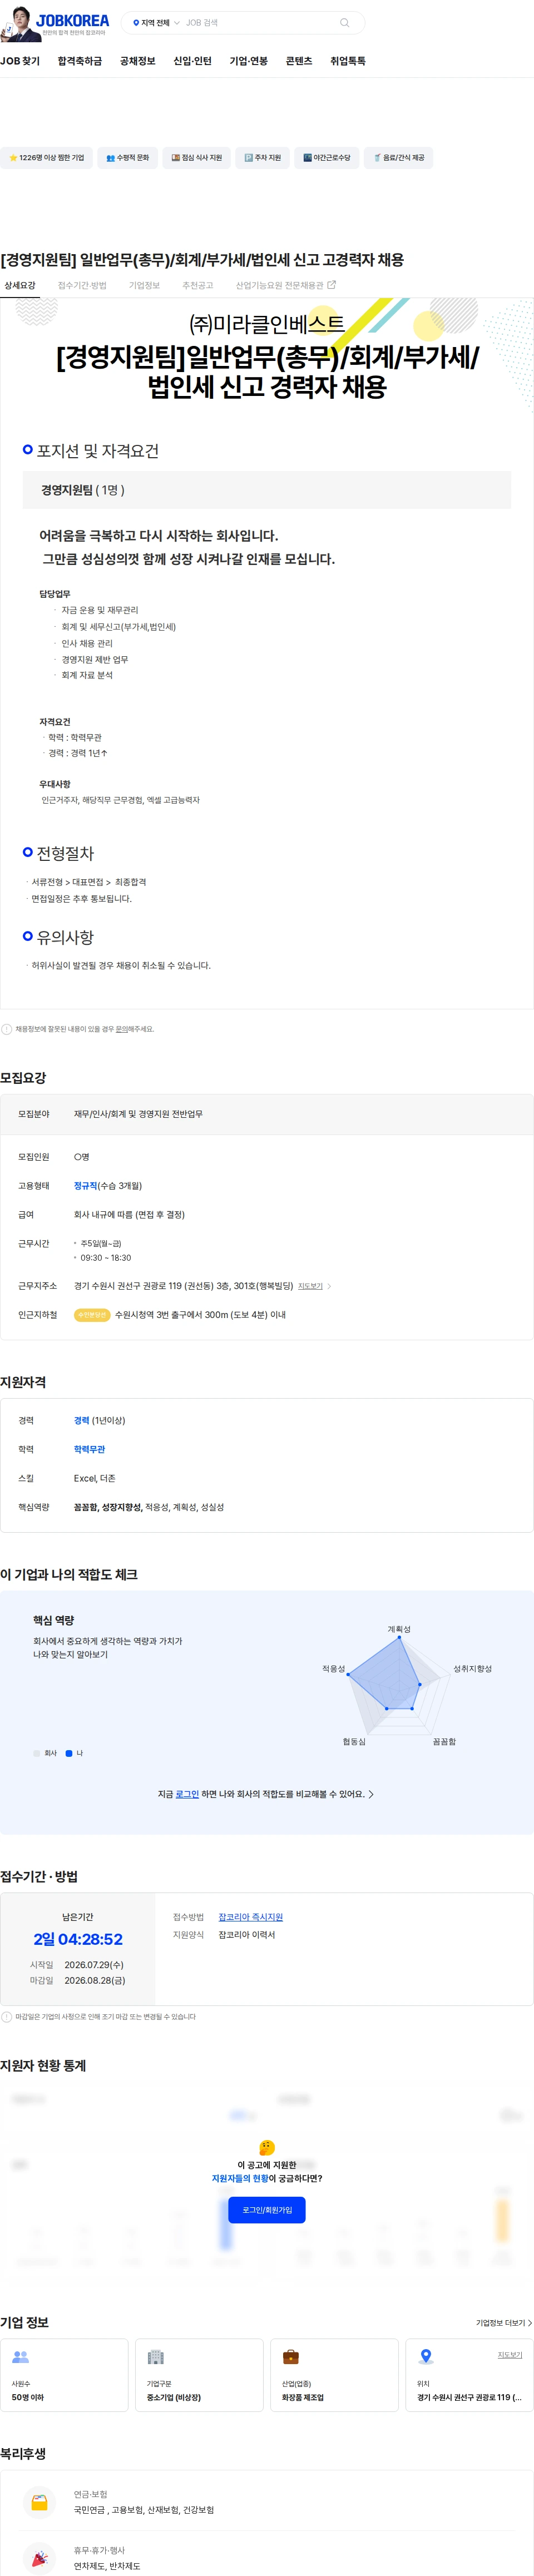Click the 기업구분 building icon
This screenshot has width=534, height=2576.
[x=155, y=2357]
